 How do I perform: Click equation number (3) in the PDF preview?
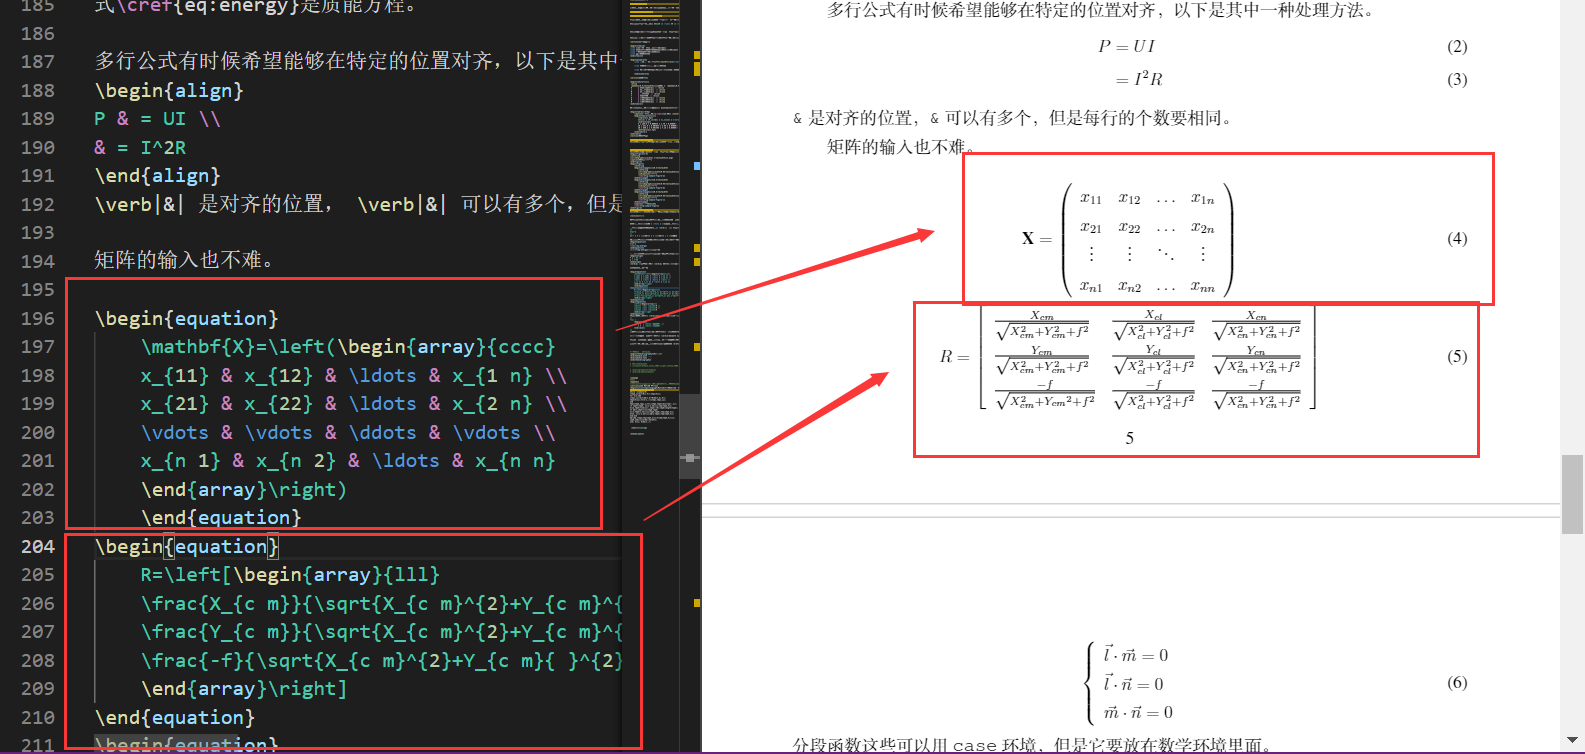pyautogui.click(x=1457, y=79)
